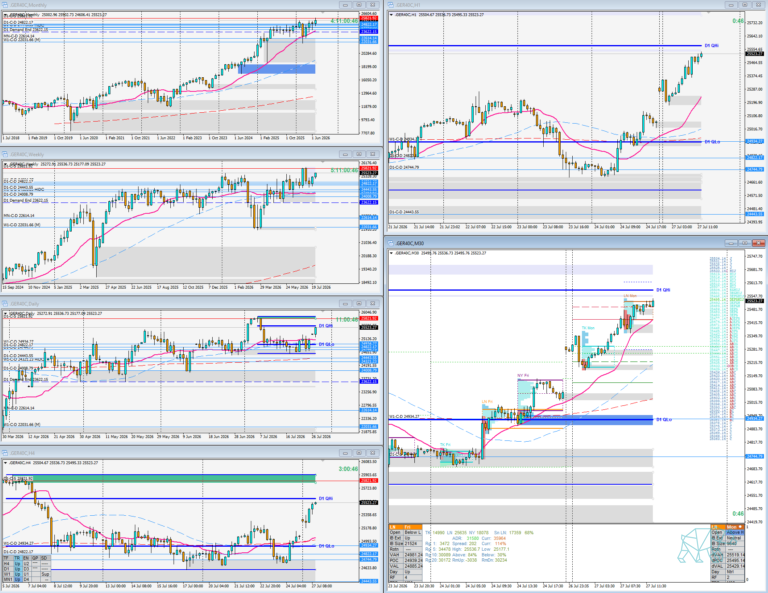Maximize the GER40C H1 chart window
768x593 pixels.
click(744, 5)
